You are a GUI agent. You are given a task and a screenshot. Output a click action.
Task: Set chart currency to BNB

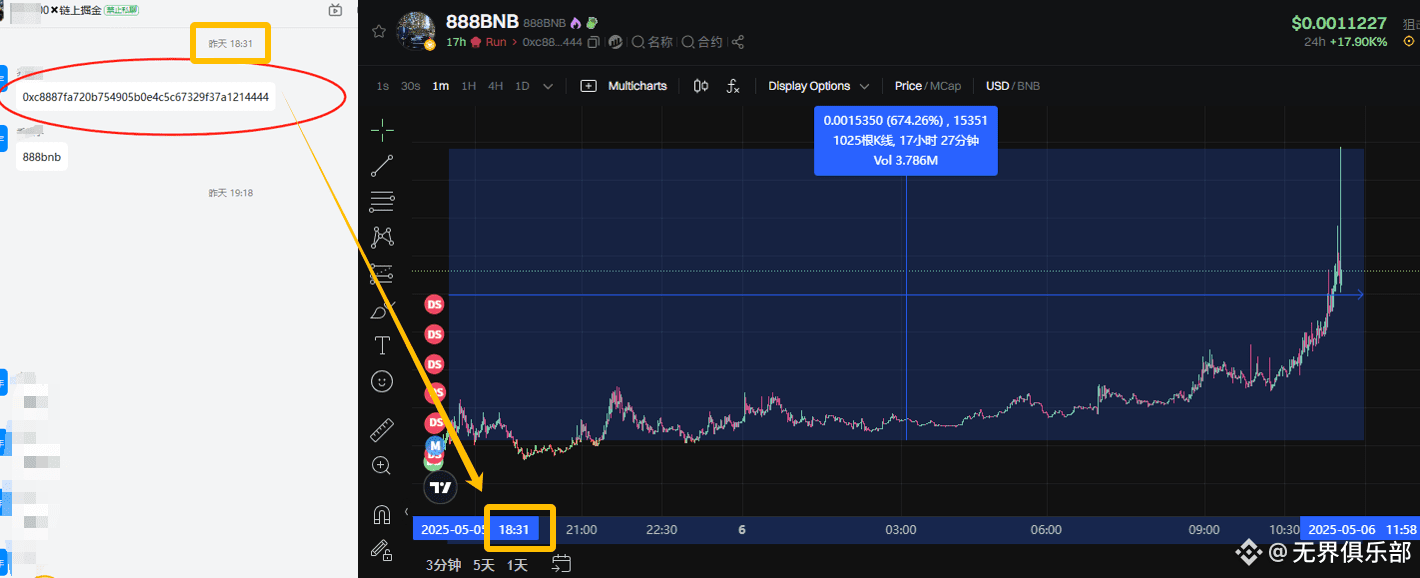tap(1029, 86)
